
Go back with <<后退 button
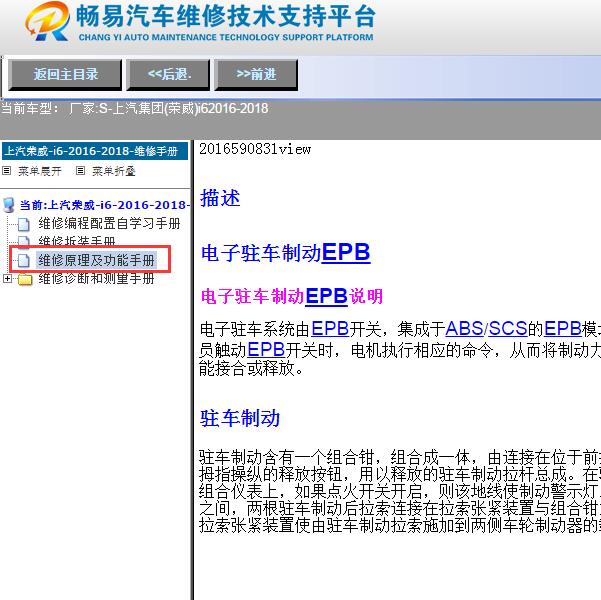point(169,75)
